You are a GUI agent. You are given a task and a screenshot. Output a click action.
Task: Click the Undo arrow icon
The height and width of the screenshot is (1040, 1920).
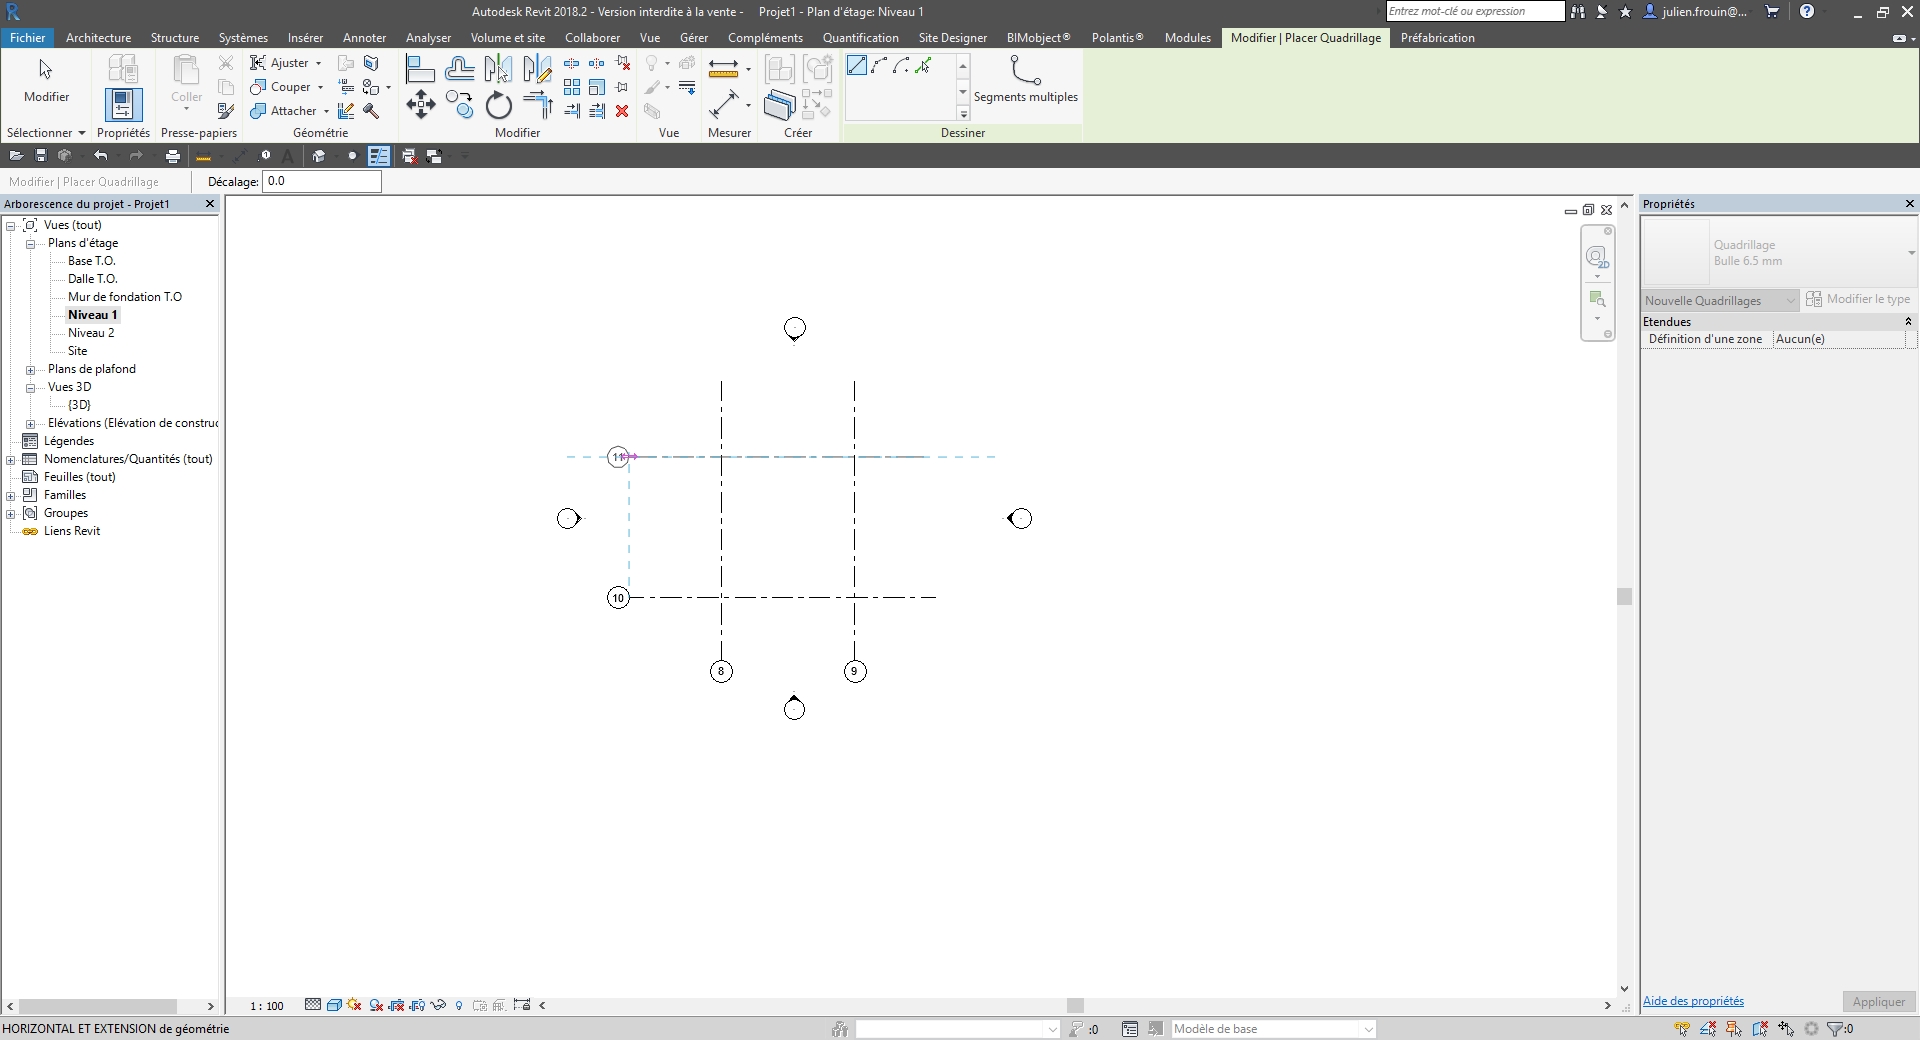101,156
